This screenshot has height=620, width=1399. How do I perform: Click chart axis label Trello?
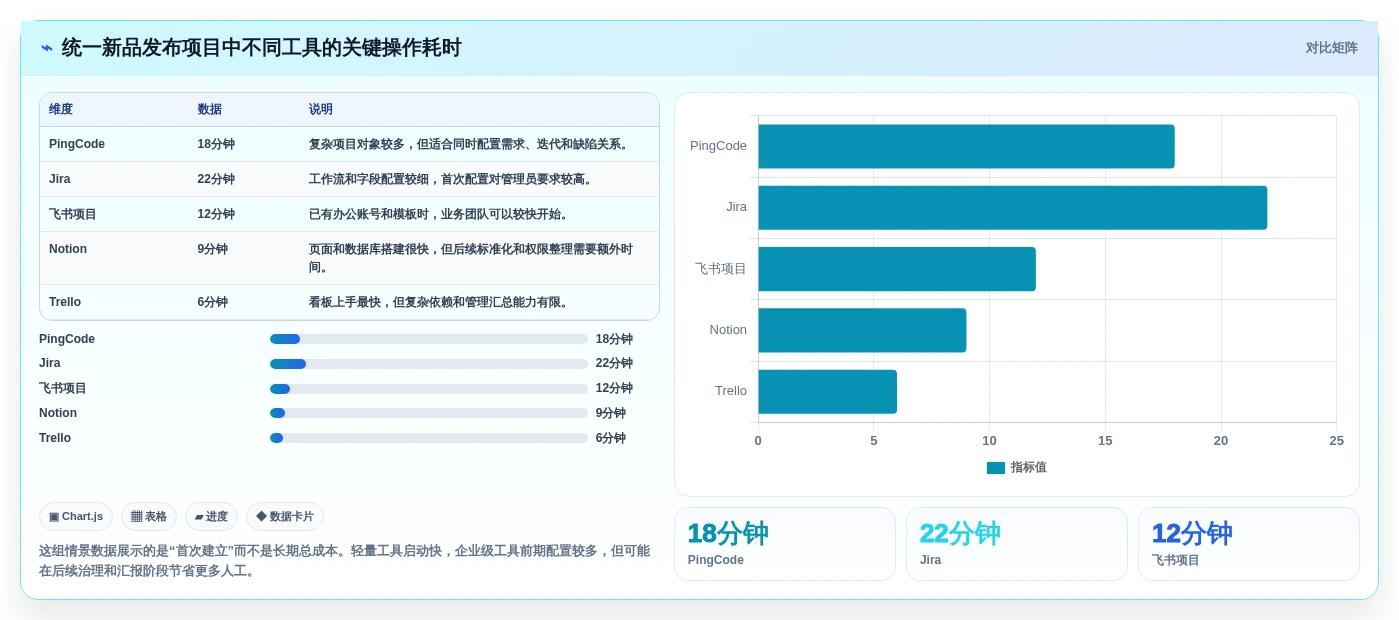[x=731, y=391]
